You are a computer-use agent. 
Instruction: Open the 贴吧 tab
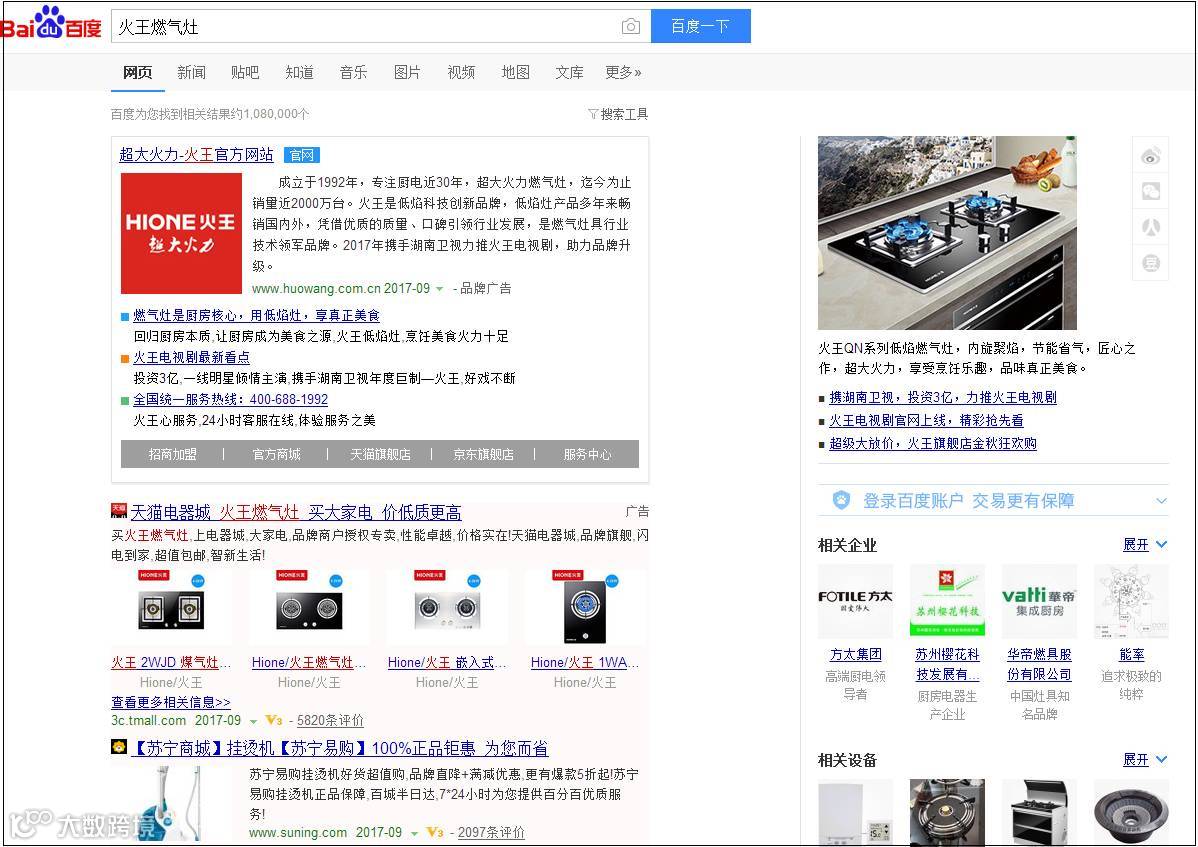pos(244,73)
